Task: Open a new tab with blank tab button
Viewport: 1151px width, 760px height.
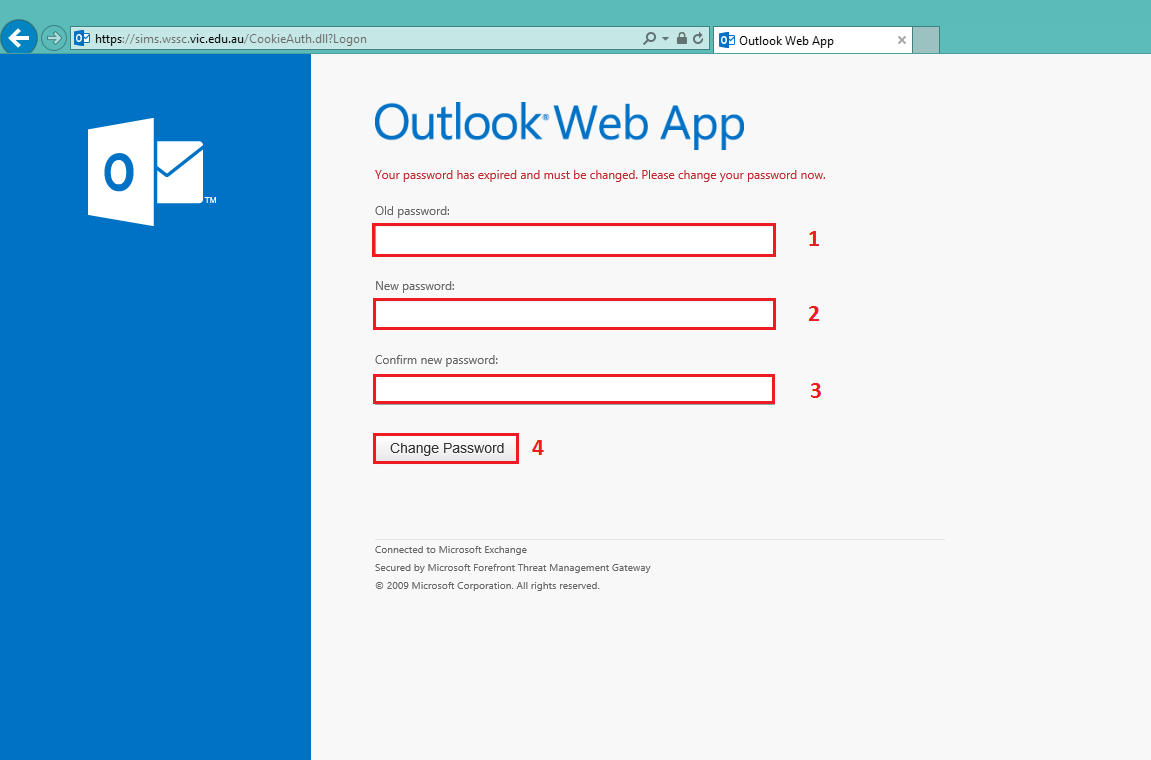Action: click(x=926, y=40)
